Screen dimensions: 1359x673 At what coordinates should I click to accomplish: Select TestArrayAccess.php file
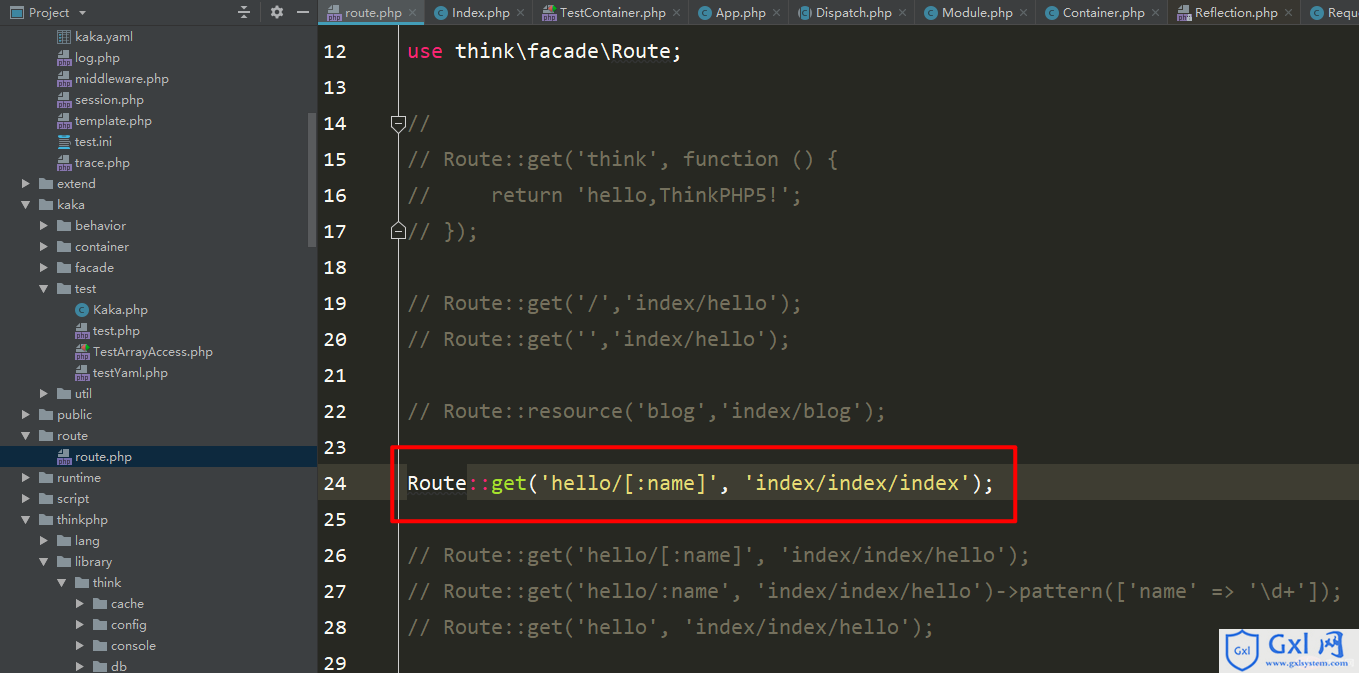tap(153, 352)
